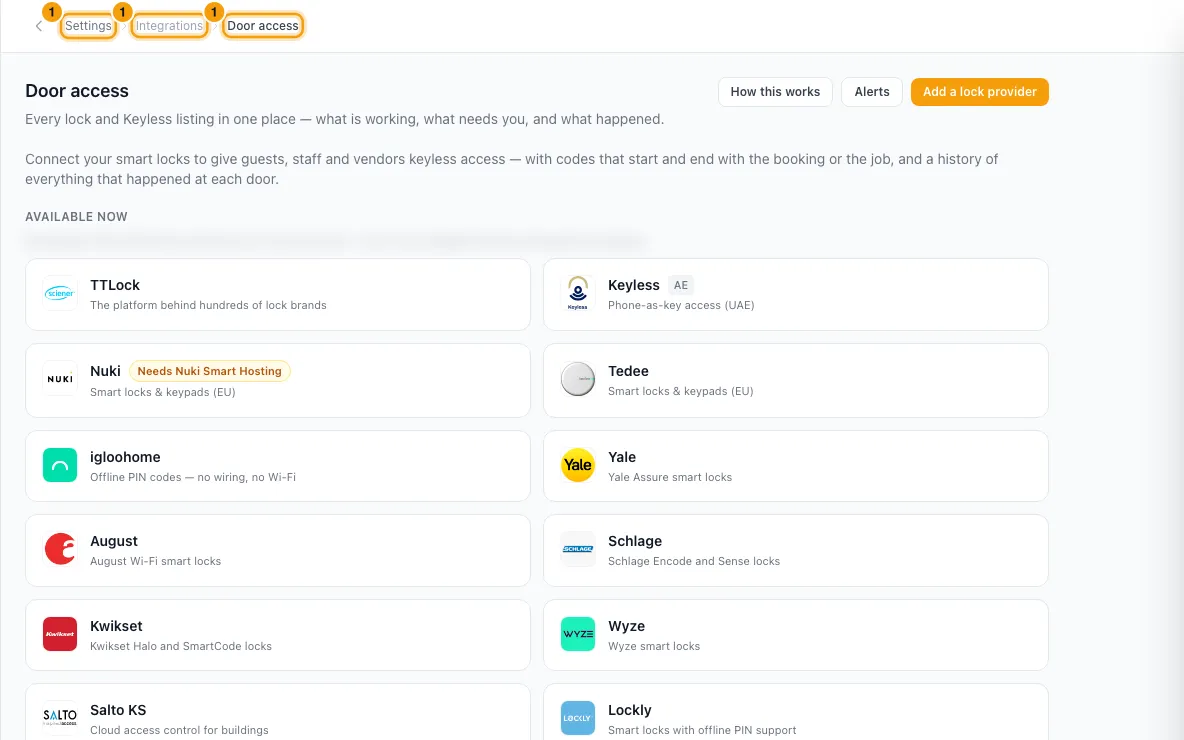This screenshot has height=740, width=1184.
Task: Open the Alerts button
Action: [871, 92]
